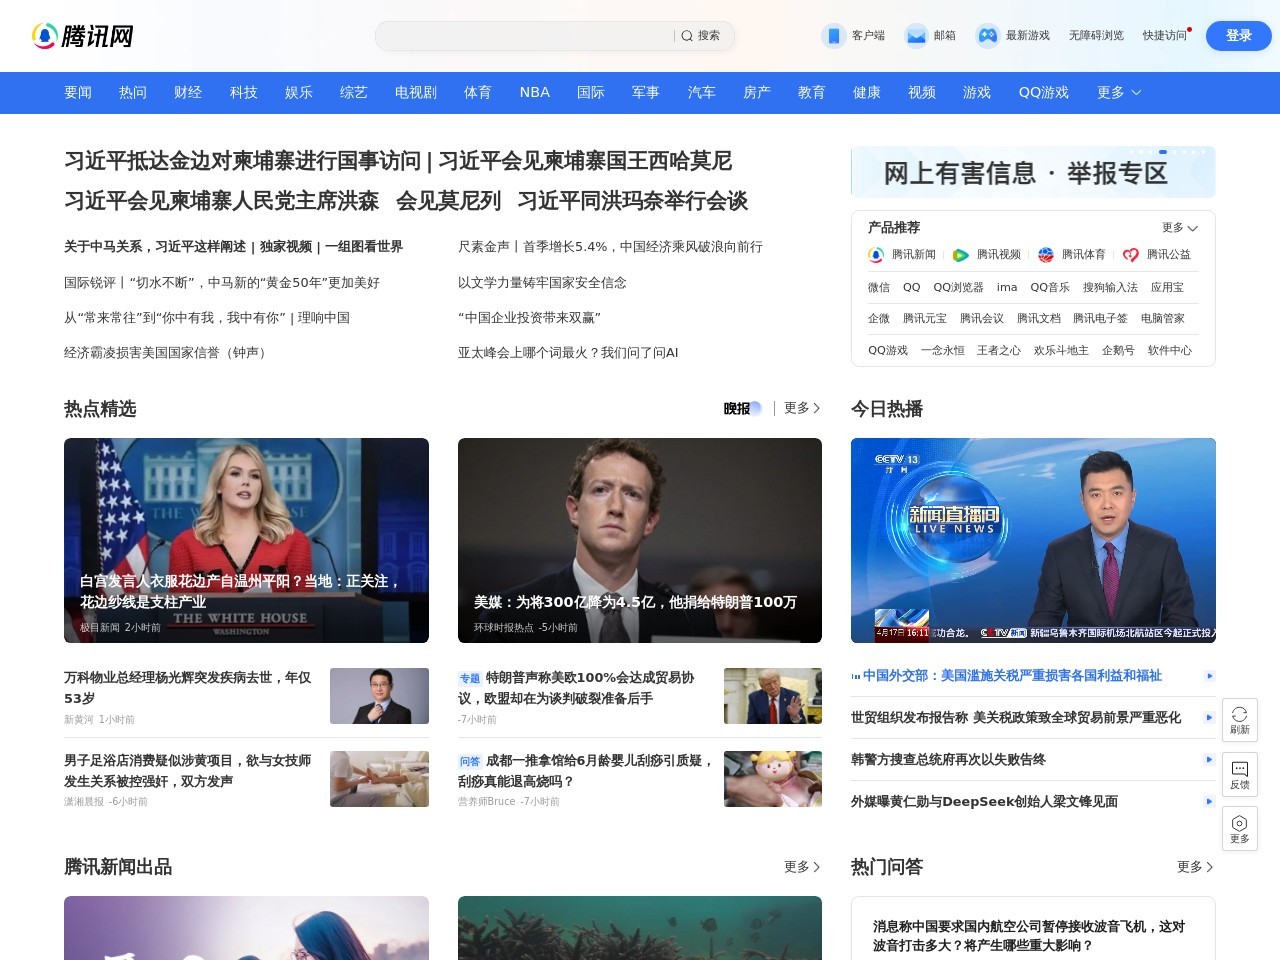Image resolution: width=1280 pixels, height=960 pixels.
Task: Open 以文学力量铸牢国家安全信念 article
Action: pyautogui.click(x=542, y=283)
